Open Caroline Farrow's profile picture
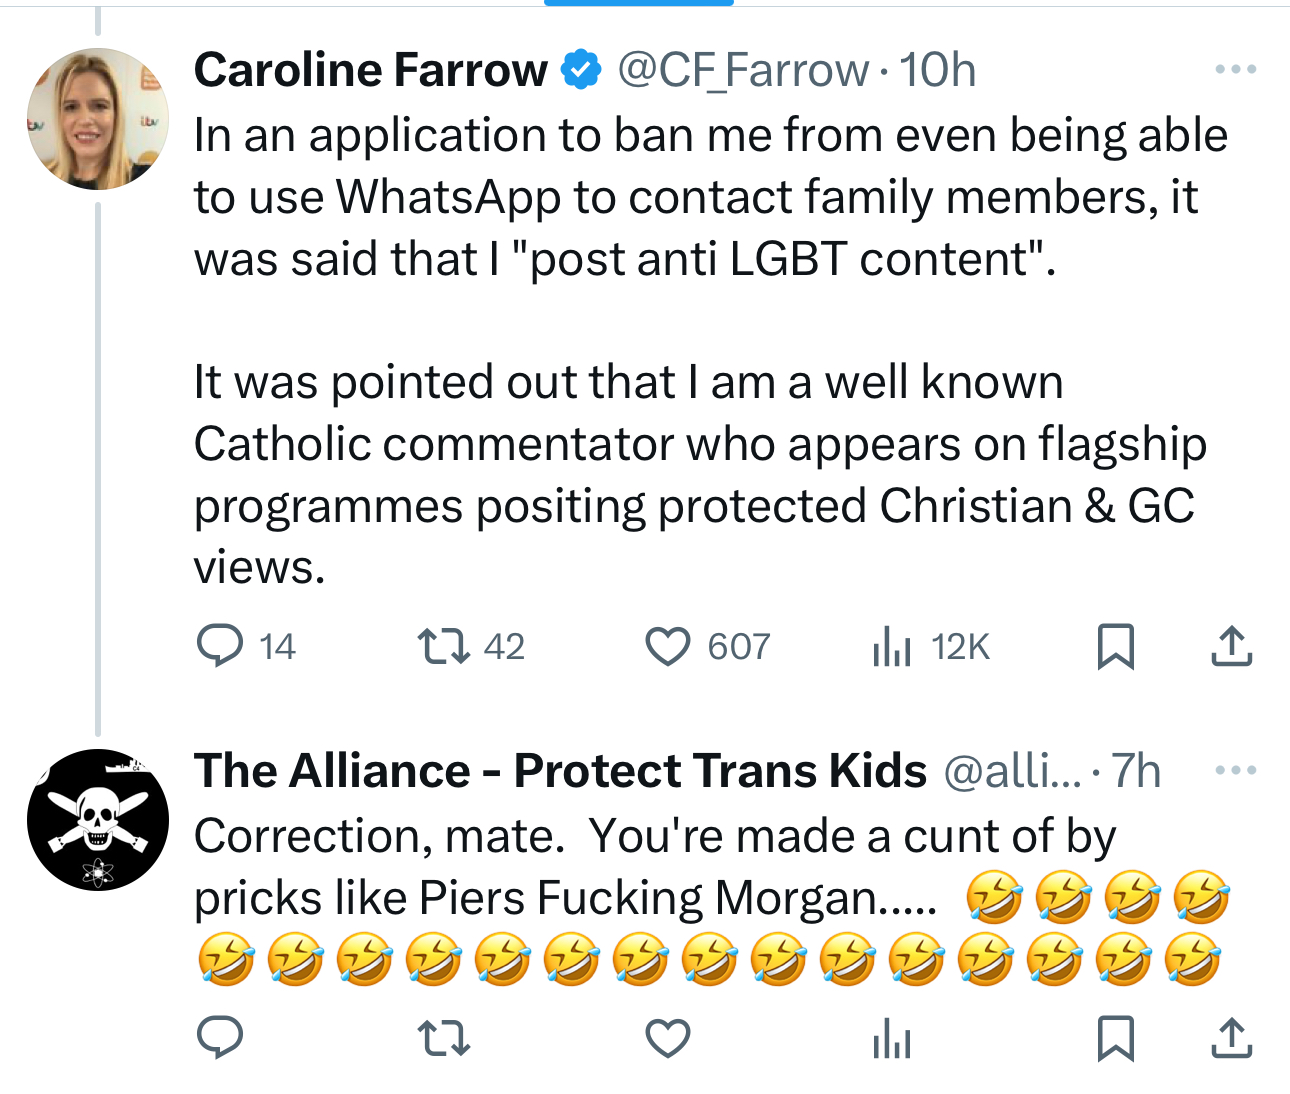The image size is (1290, 1094). 98,119
